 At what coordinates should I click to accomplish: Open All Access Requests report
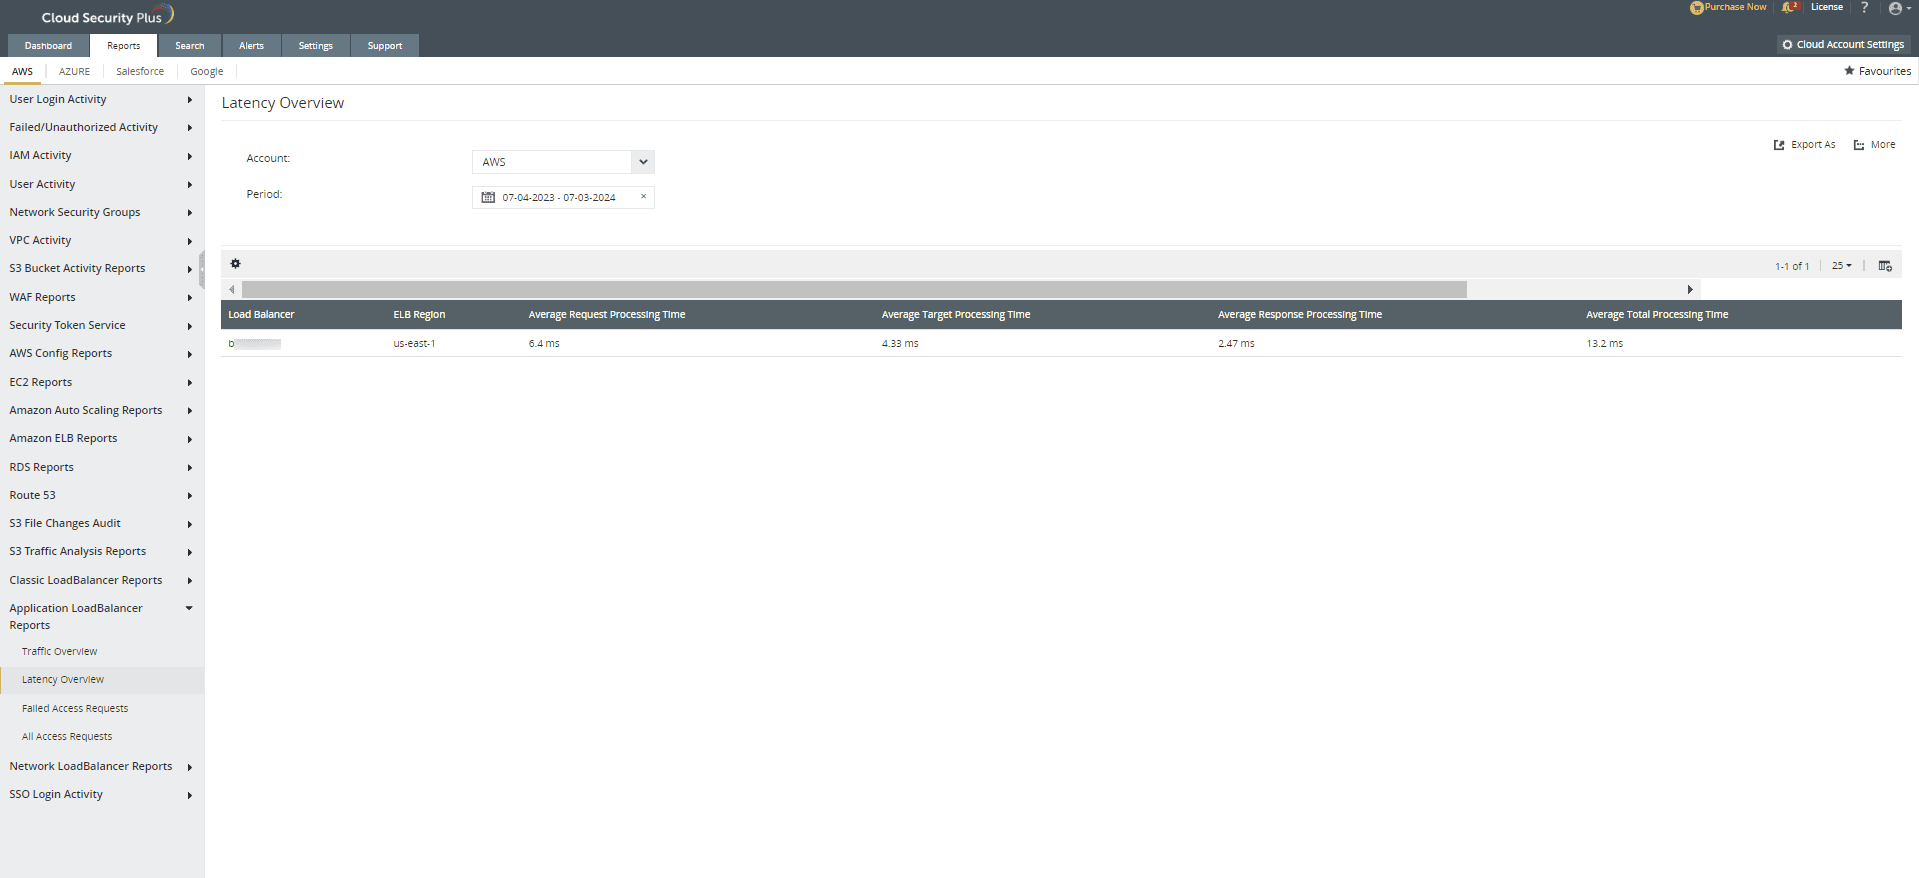pyautogui.click(x=67, y=736)
